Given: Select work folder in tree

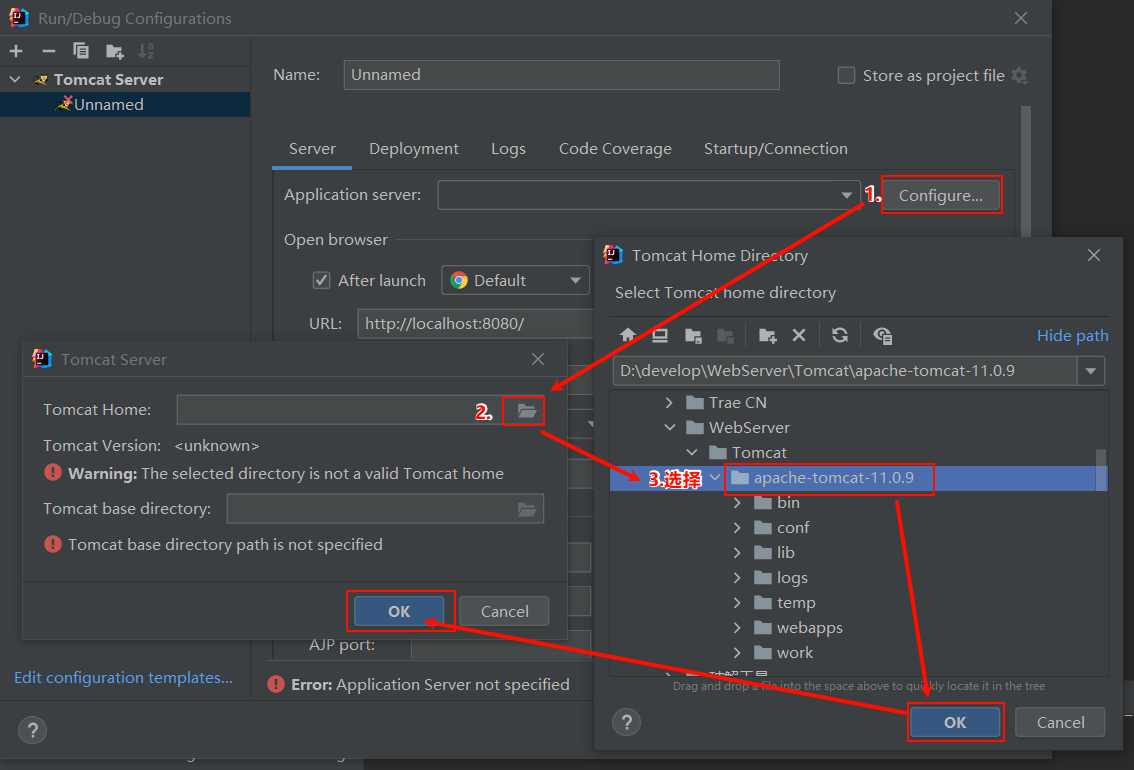Looking at the screenshot, I should (x=795, y=653).
